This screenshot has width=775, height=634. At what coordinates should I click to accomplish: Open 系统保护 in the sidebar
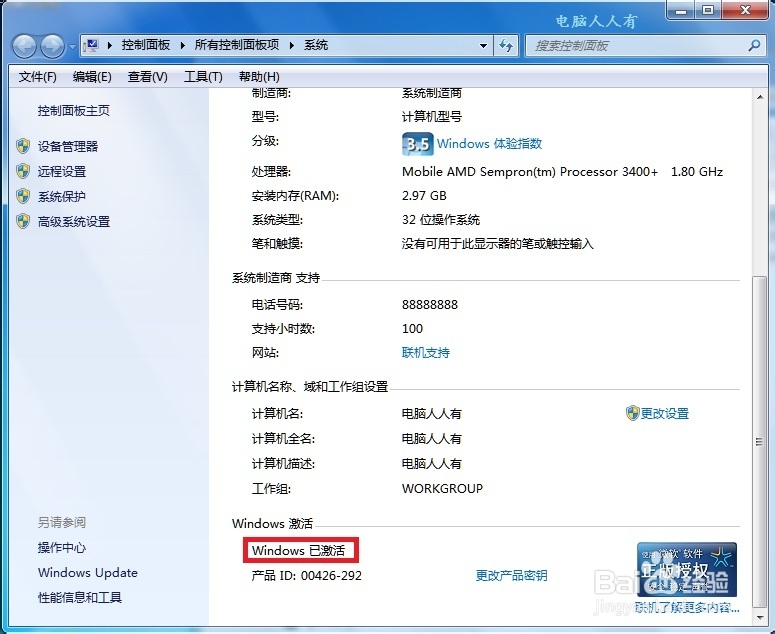point(62,197)
